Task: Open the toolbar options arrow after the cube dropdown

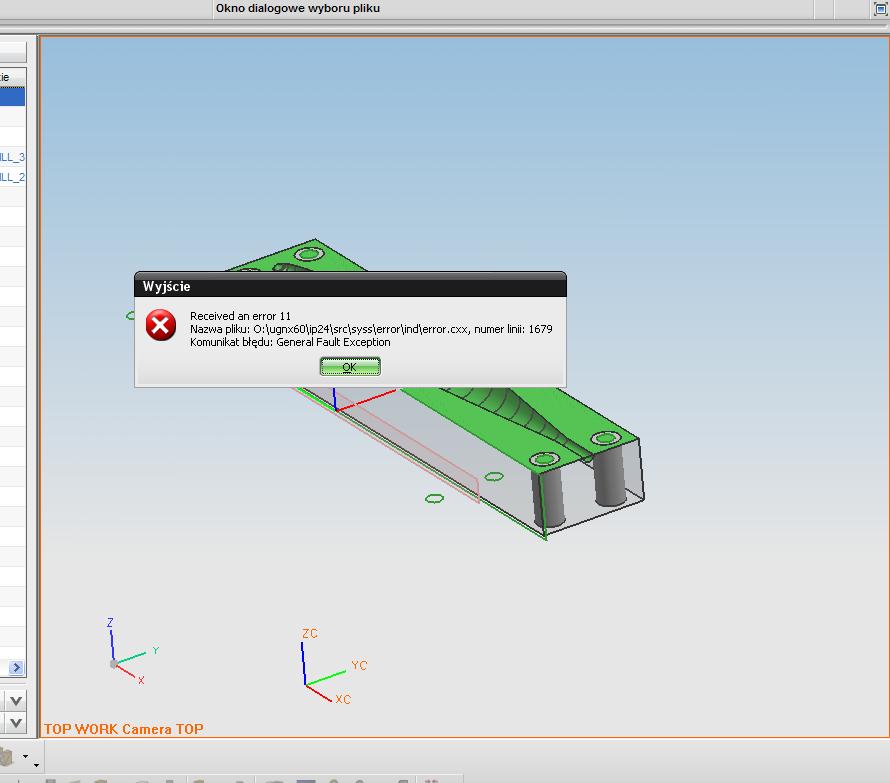Action: (36, 765)
